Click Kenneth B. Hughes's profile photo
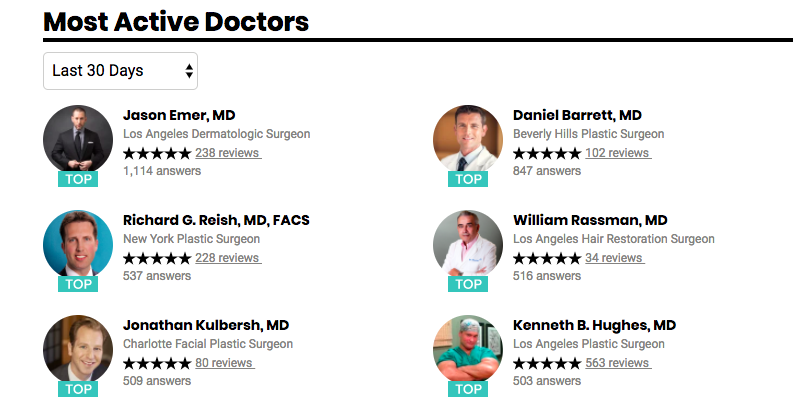This screenshot has height=405, width=802. (468, 349)
